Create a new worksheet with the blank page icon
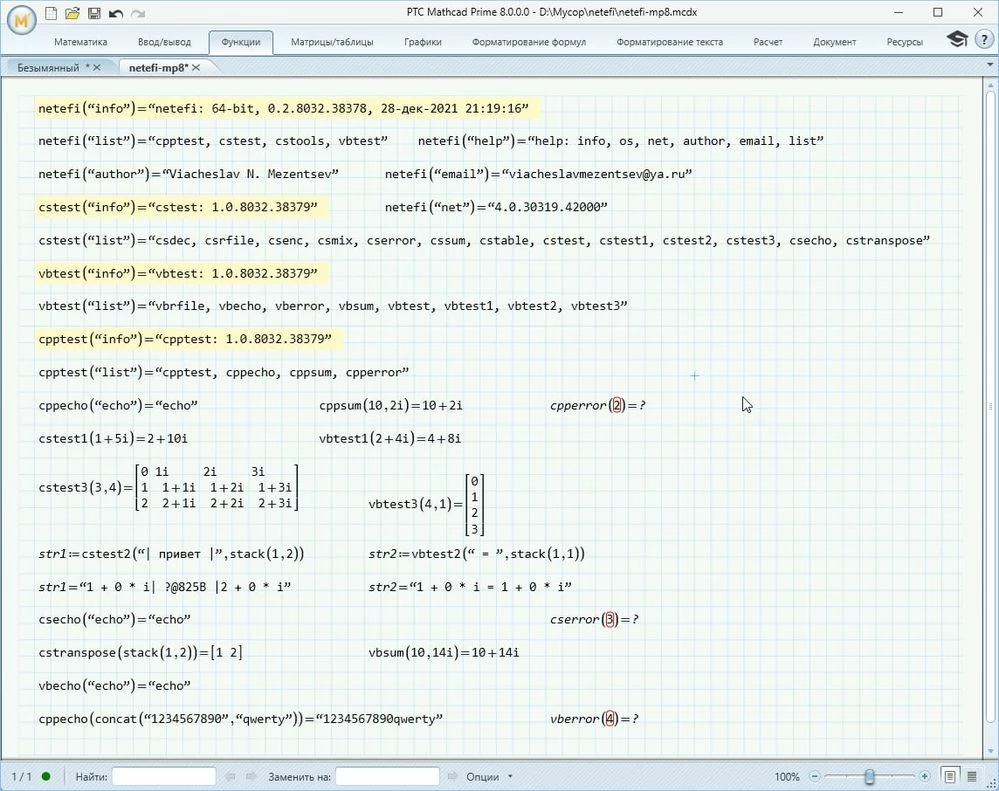The width and height of the screenshot is (999, 791). (x=51, y=13)
